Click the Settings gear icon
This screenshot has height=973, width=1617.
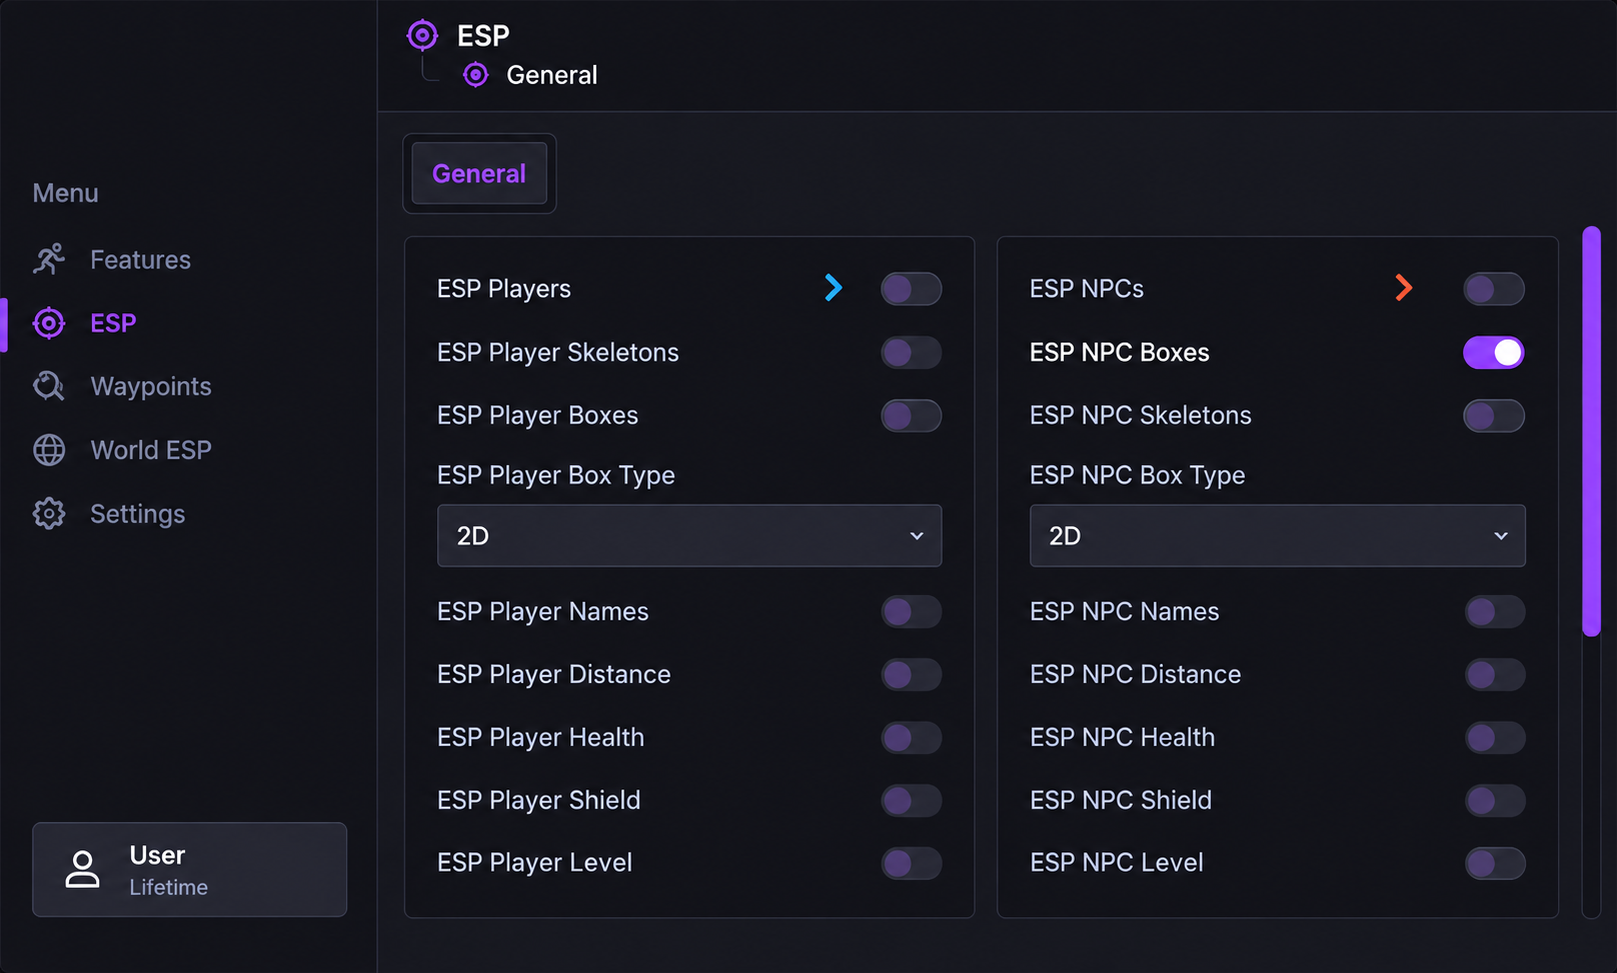tap(49, 513)
